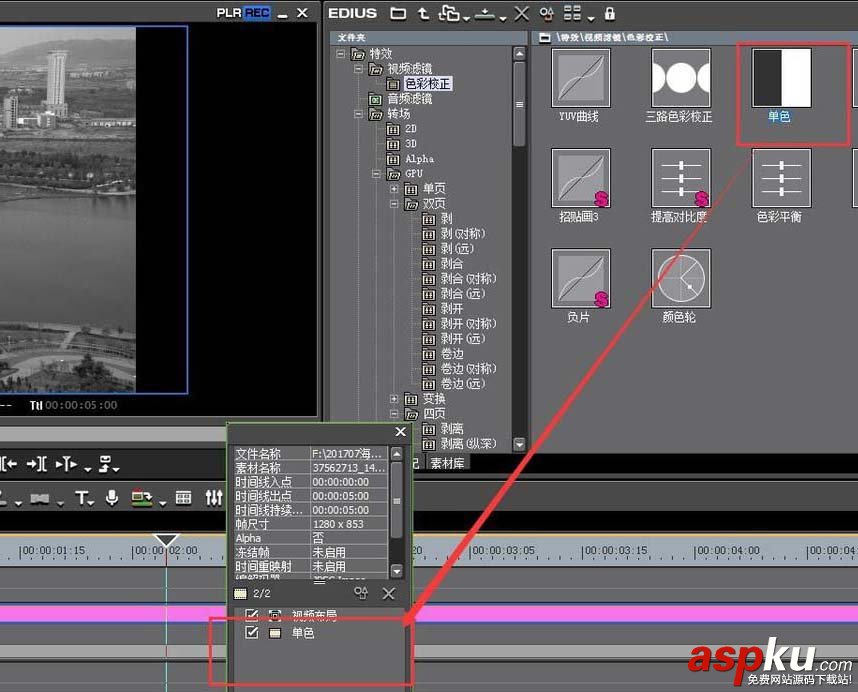
Task: Click the voice-over microphone icon
Action: pos(112,498)
